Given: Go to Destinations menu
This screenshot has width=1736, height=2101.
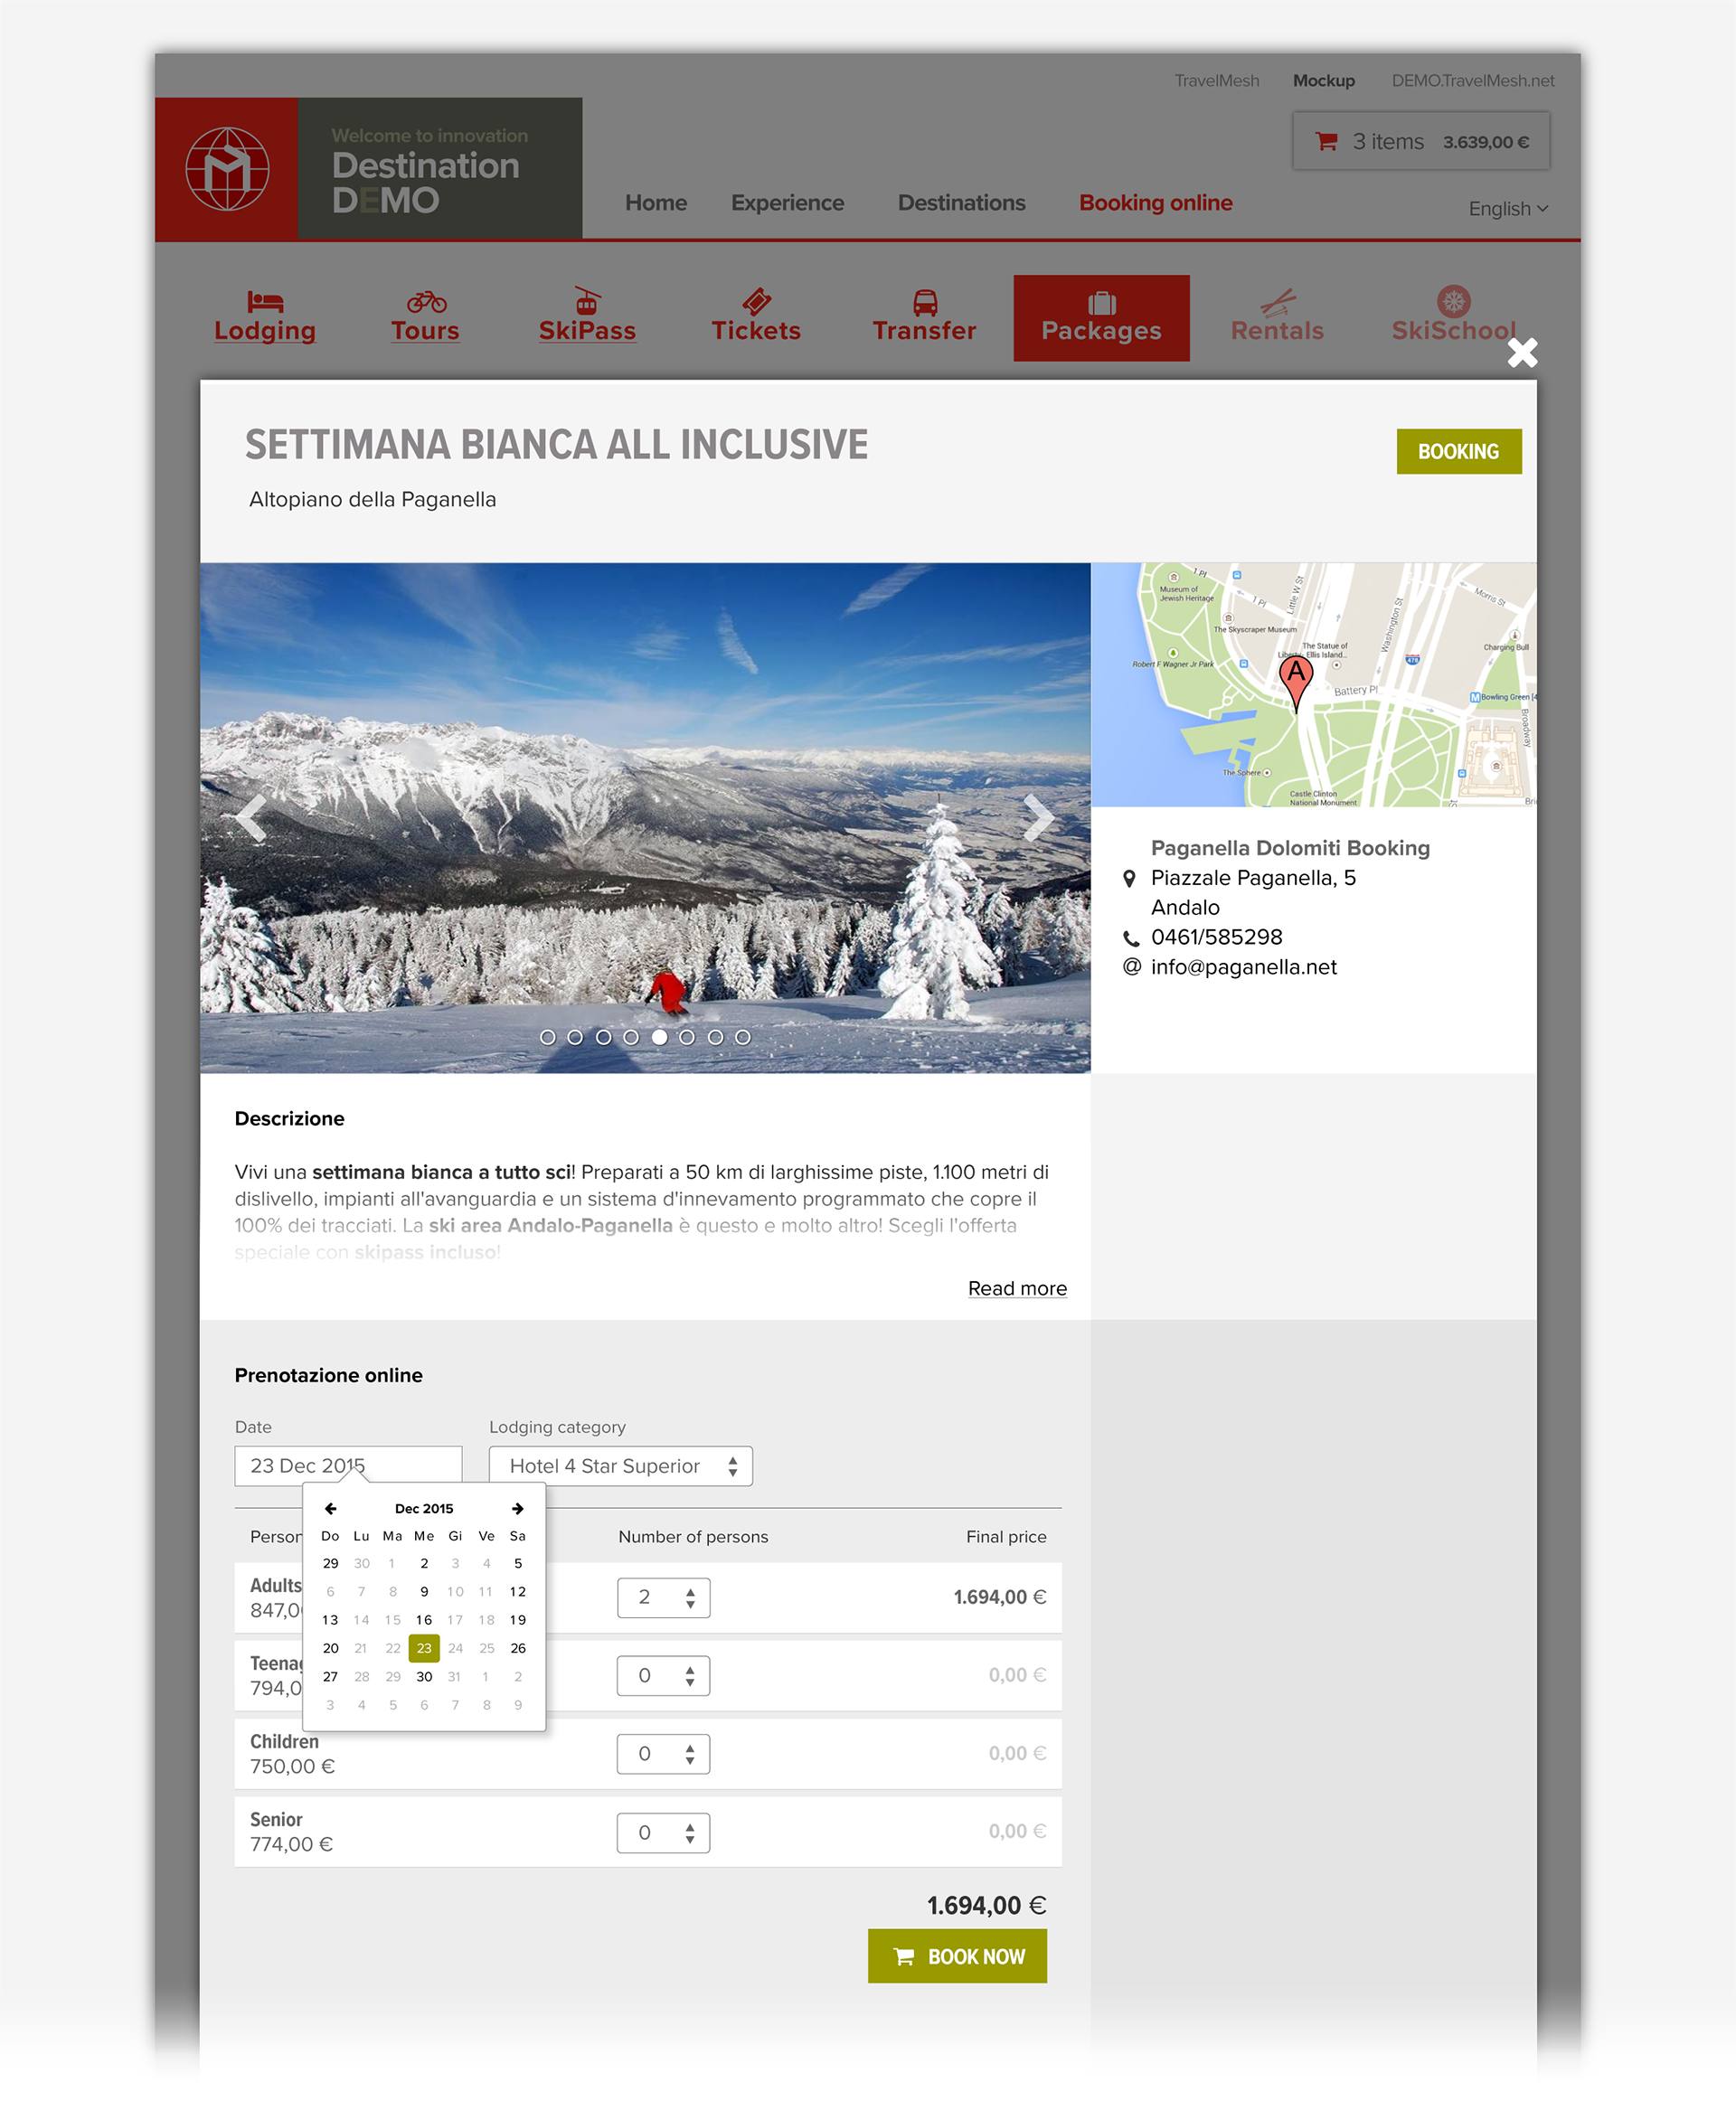Looking at the screenshot, I should pos(961,202).
